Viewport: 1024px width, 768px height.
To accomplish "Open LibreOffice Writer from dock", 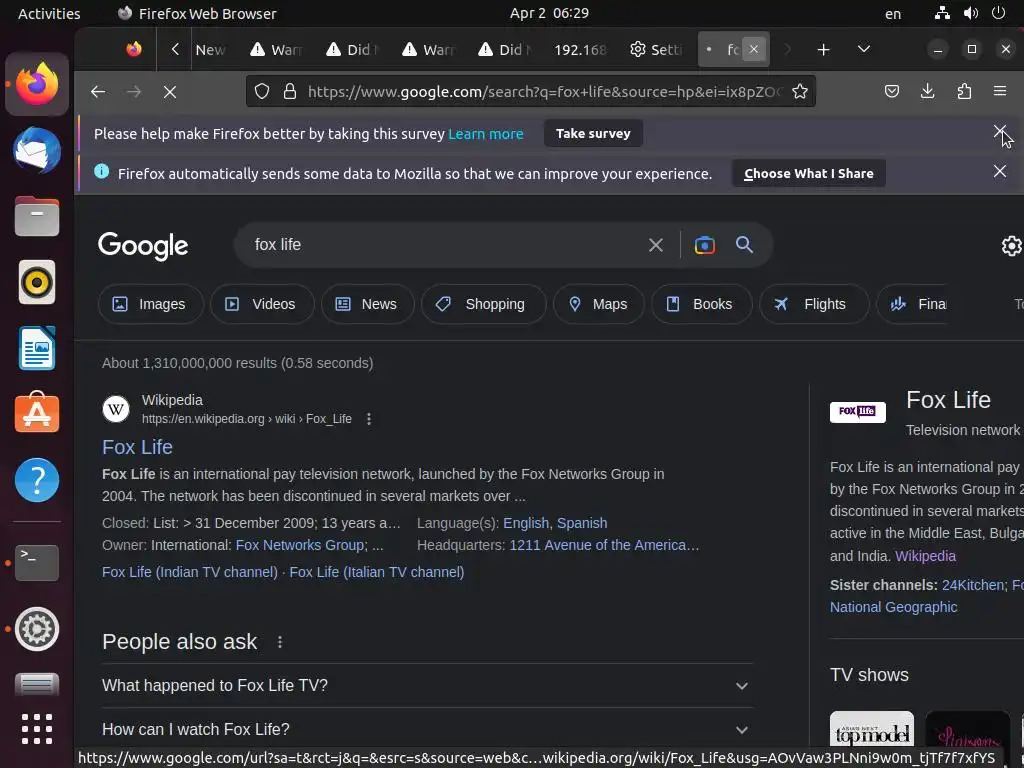I will click(37, 348).
